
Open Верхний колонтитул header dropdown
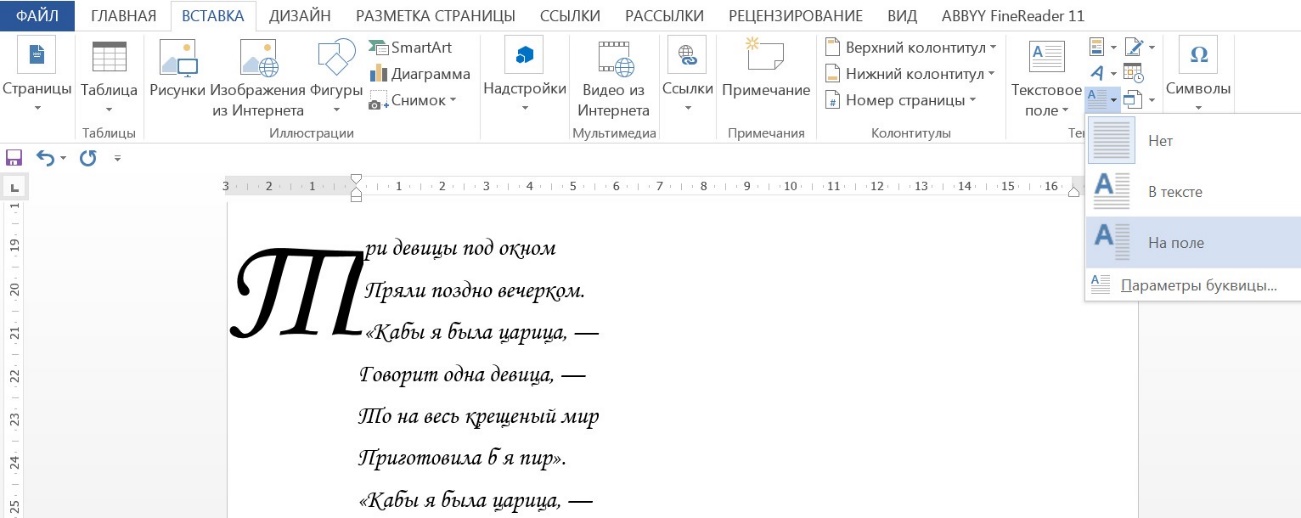coord(910,48)
